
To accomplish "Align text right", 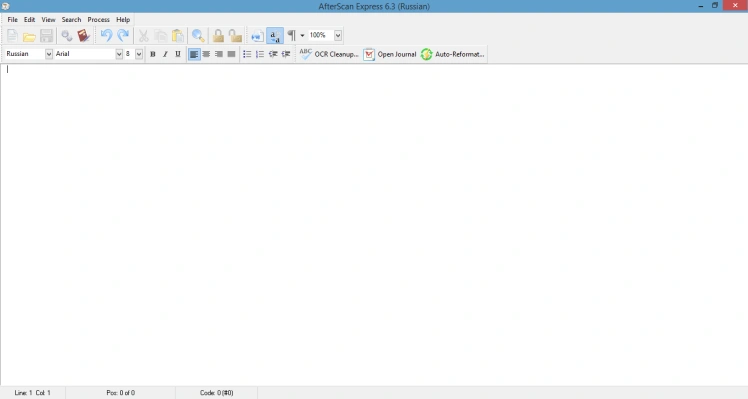I will pos(219,54).
